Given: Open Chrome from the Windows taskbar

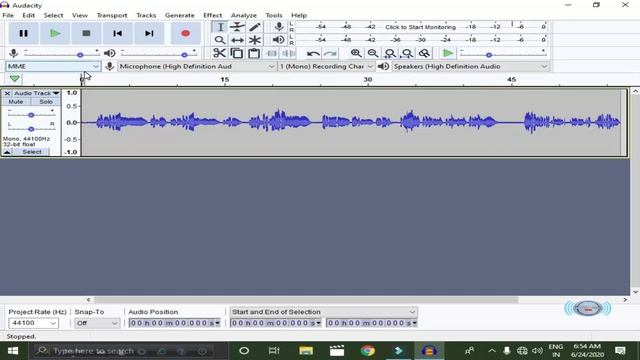Looking at the screenshot, I should [x=367, y=351].
